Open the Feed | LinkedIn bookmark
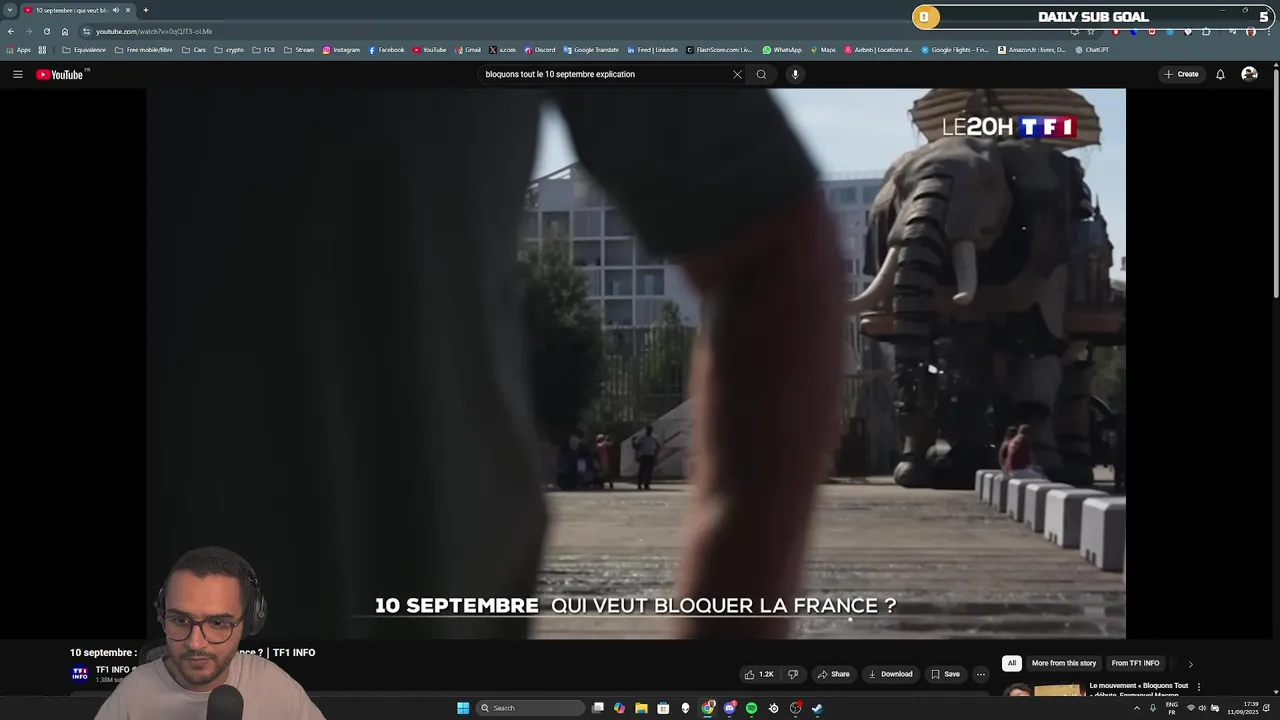This screenshot has height=720, width=1280. (652, 50)
